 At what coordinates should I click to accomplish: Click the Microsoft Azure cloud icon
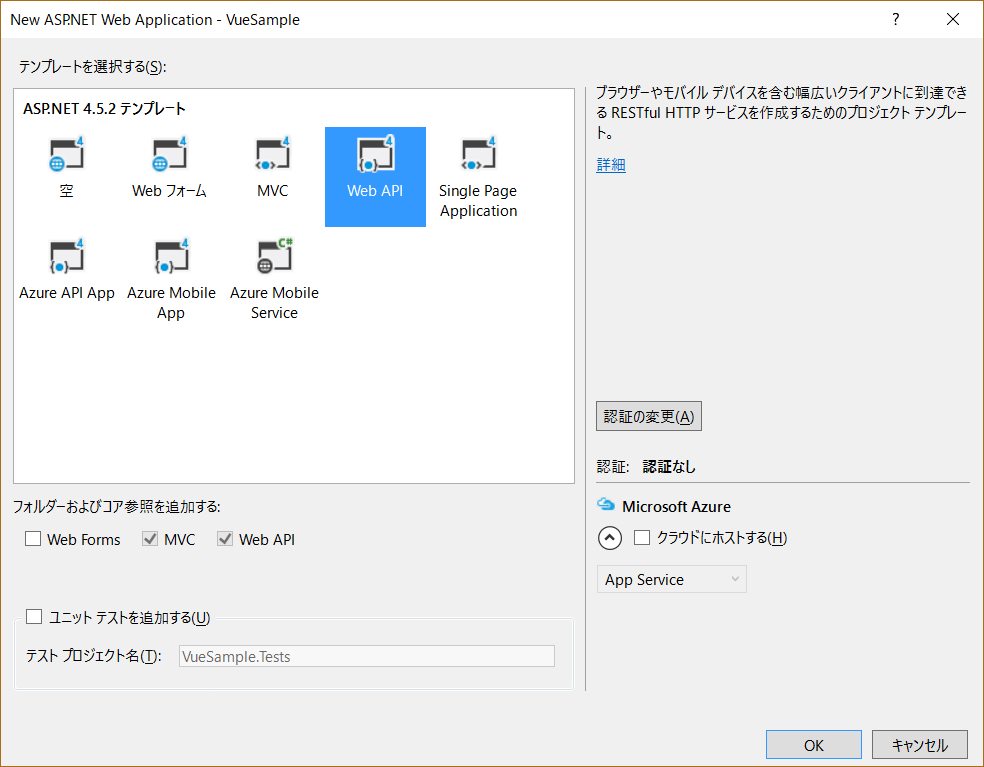tap(606, 504)
